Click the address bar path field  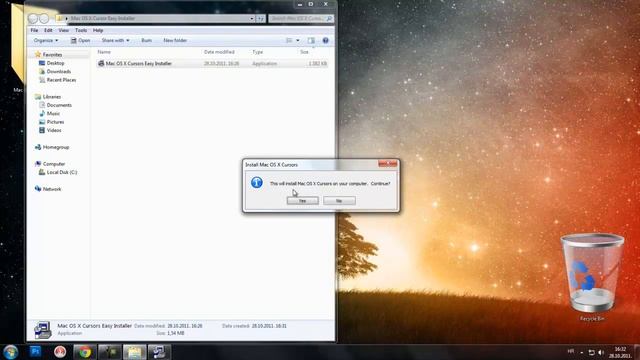pos(155,18)
